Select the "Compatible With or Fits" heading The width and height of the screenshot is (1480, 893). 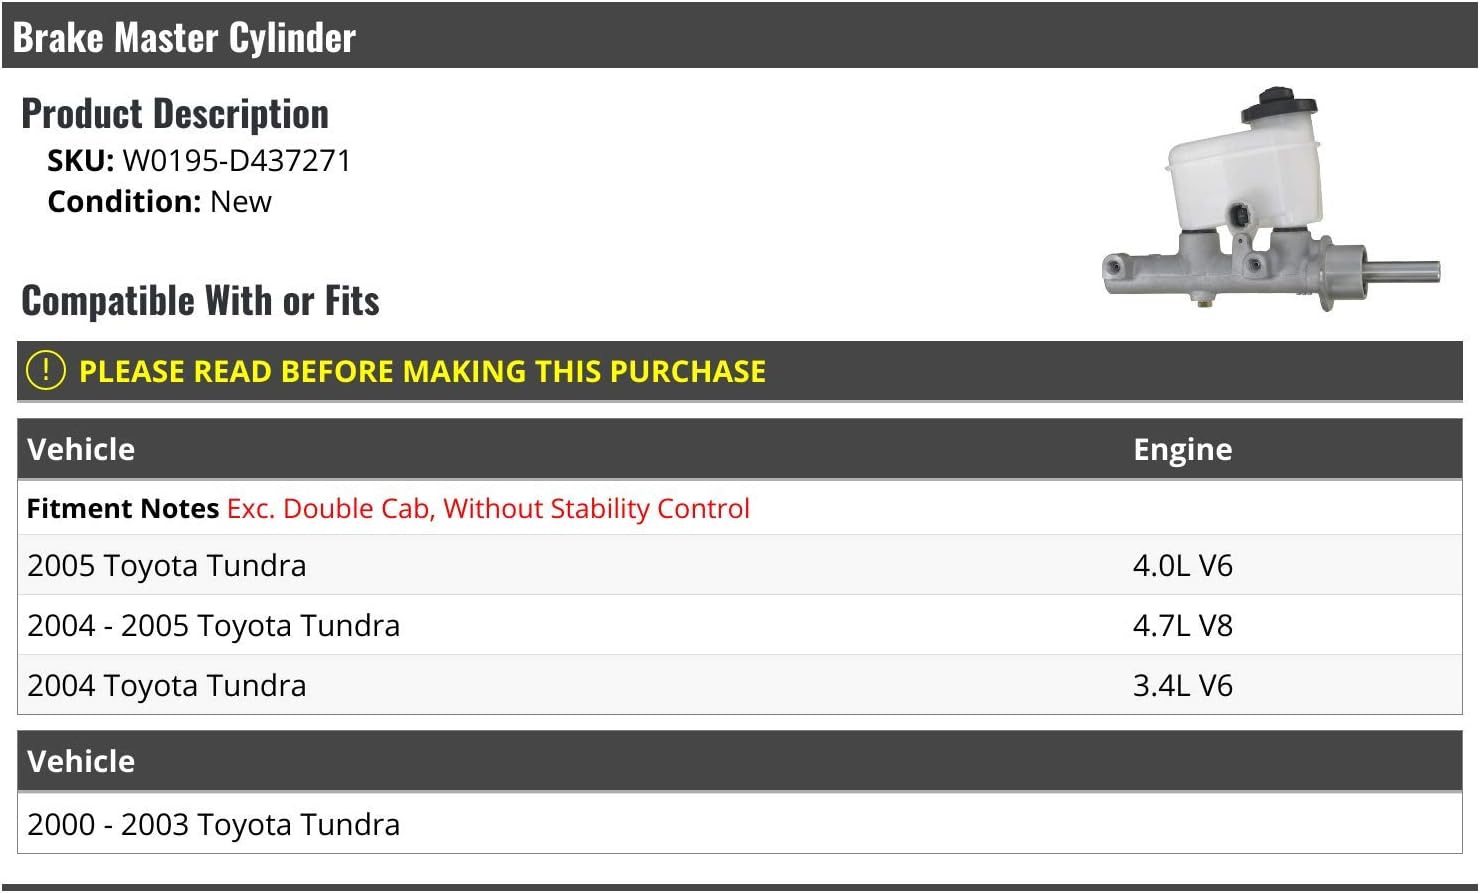(x=200, y=301)
